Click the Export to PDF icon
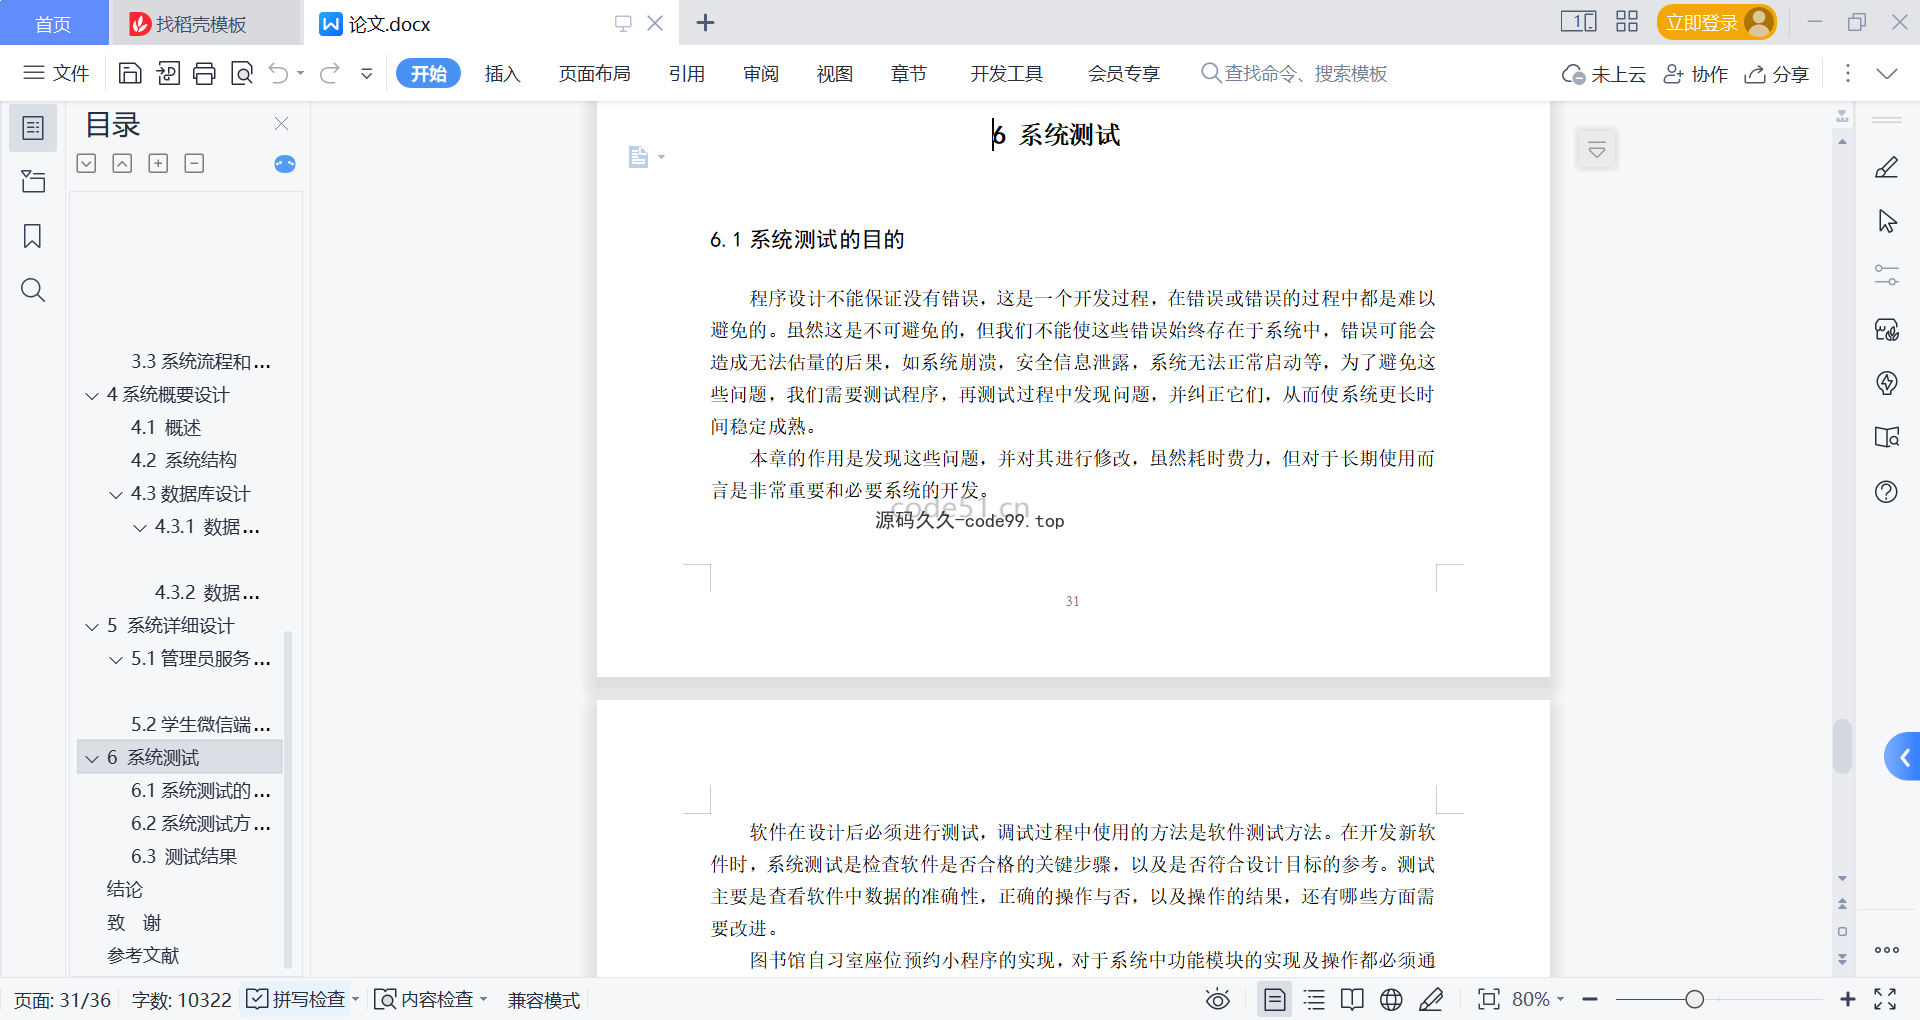Screen dimensions: 1920x1020 (168, 73)
